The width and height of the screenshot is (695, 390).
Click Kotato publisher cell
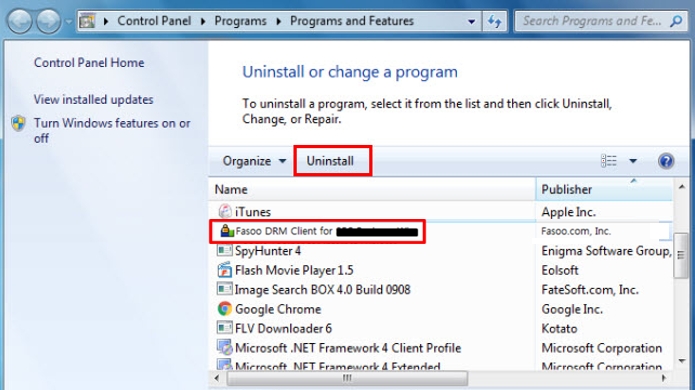pyautogui.click(x=559, y=329)
